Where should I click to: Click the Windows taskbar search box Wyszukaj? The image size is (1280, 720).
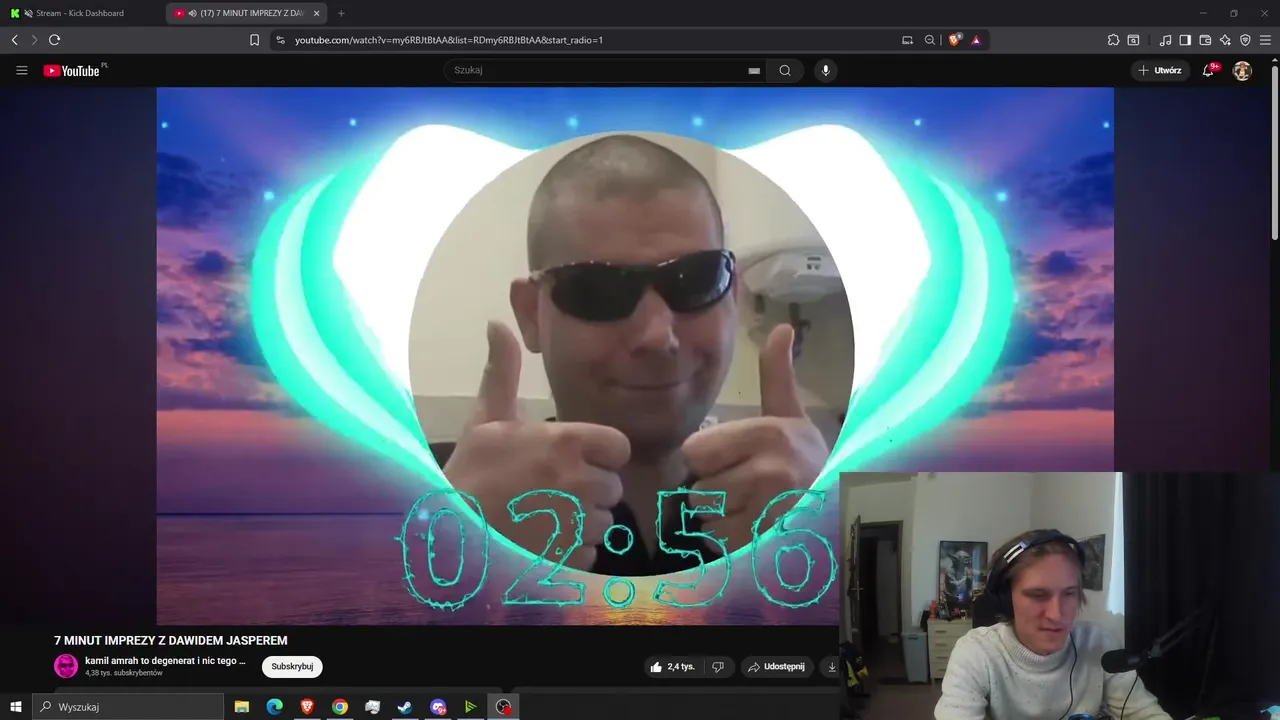click(x=128, y=707)
